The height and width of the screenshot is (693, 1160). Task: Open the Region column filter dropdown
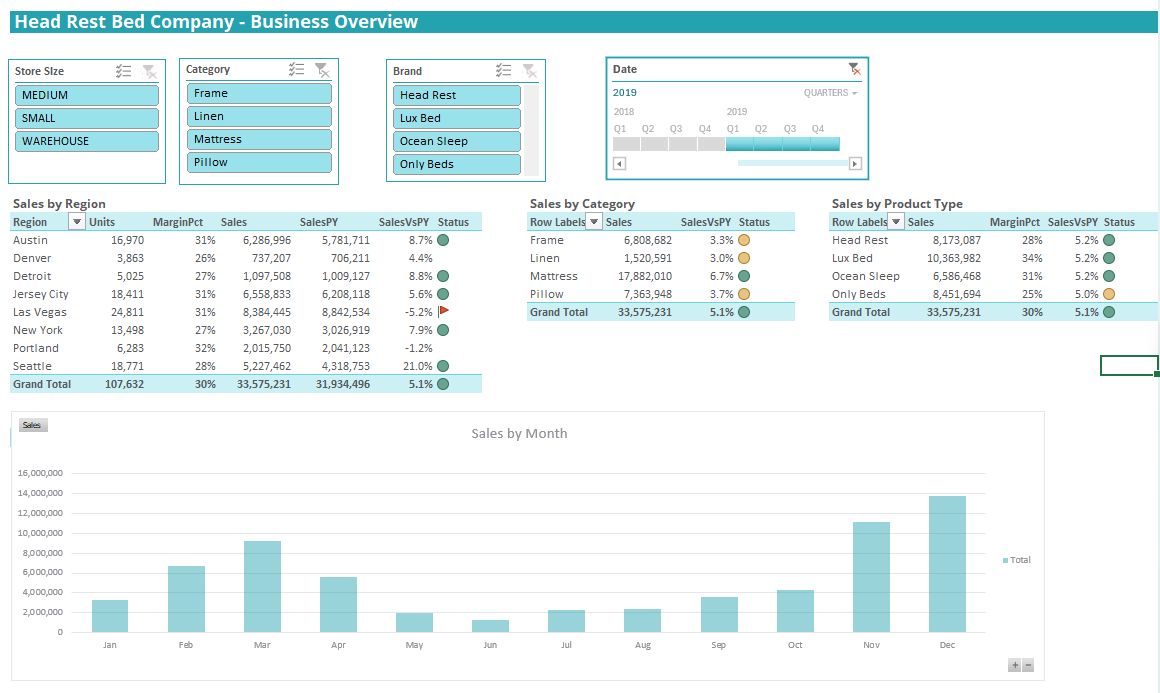[x=76, y=221]
